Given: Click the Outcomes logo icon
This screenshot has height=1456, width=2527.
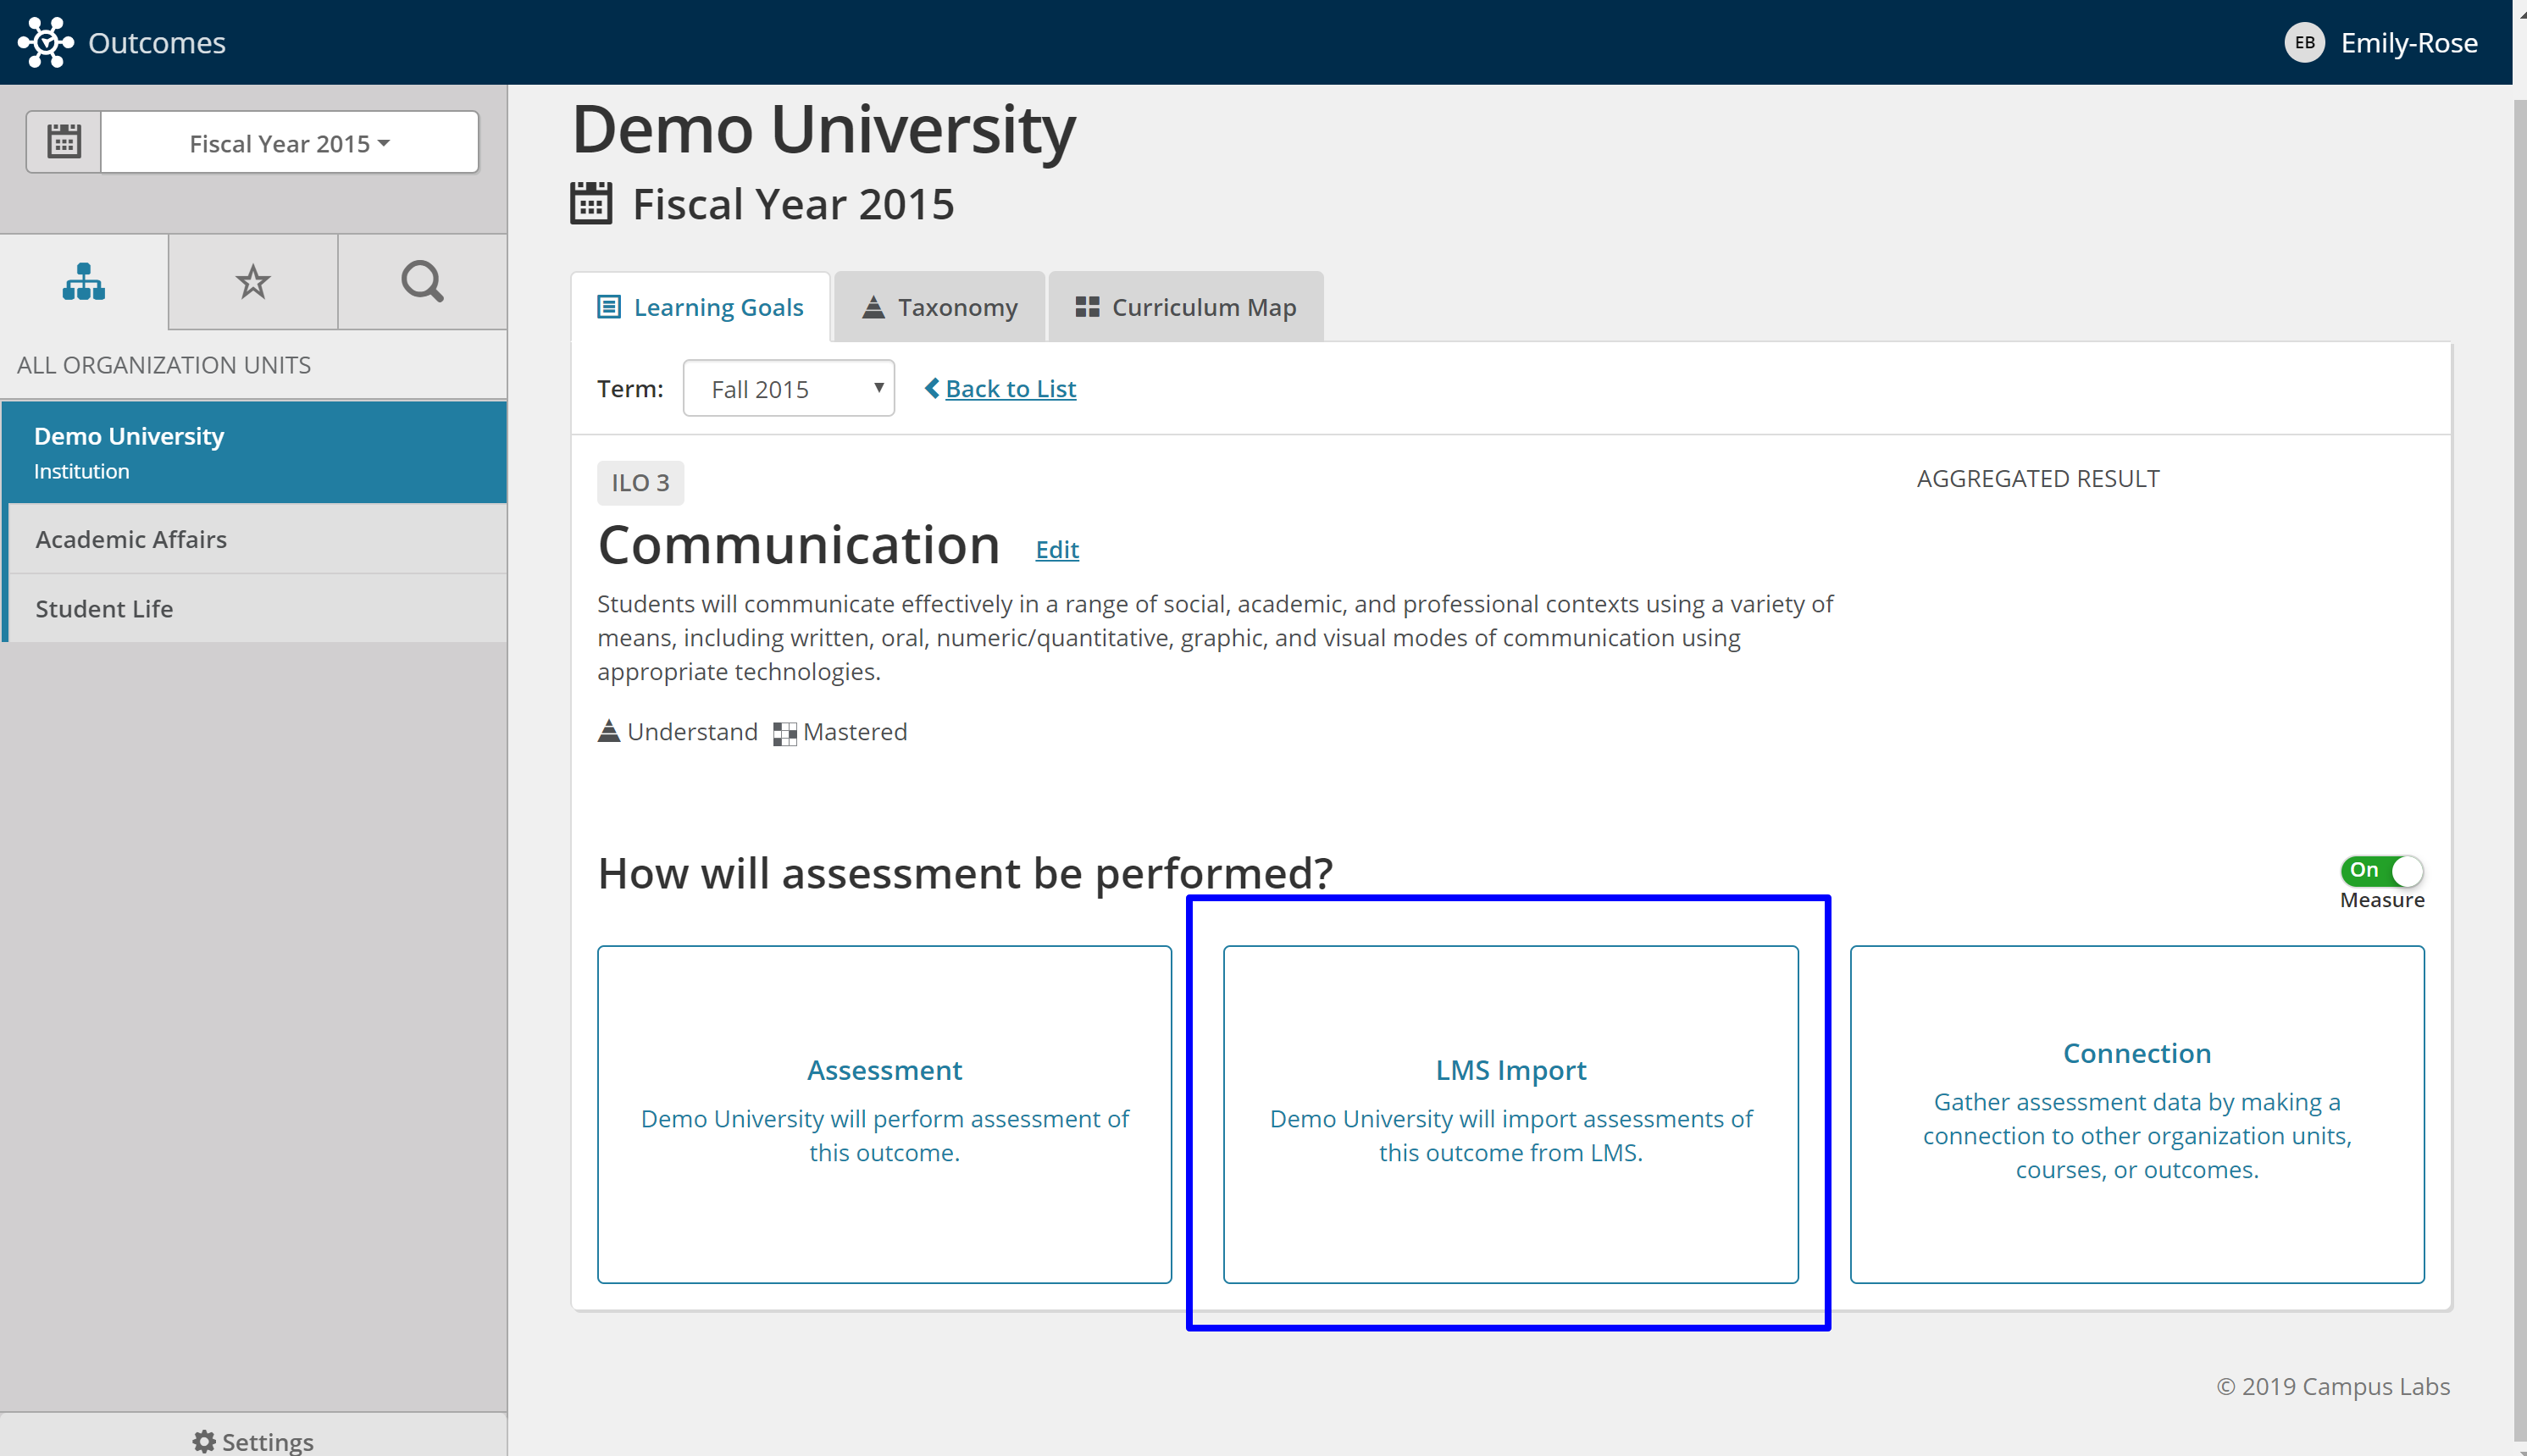Looking at the screenshot, I should 45,42.
